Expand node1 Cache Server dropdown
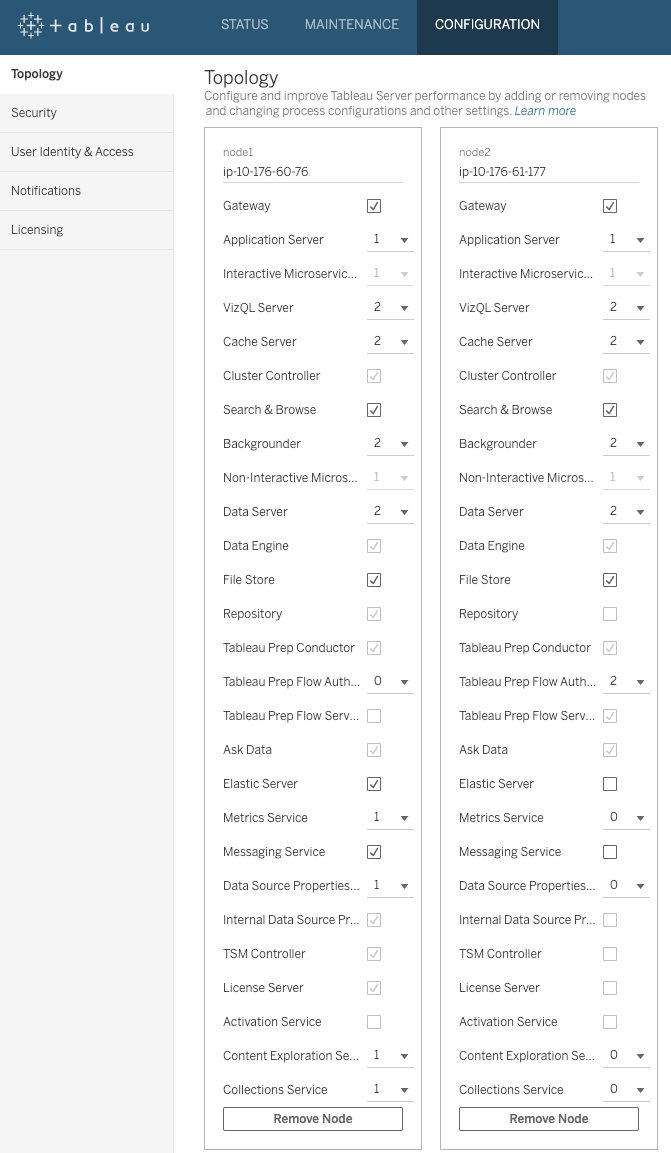The width and height of the screenshot is (671, 1153). coord(390,342)
